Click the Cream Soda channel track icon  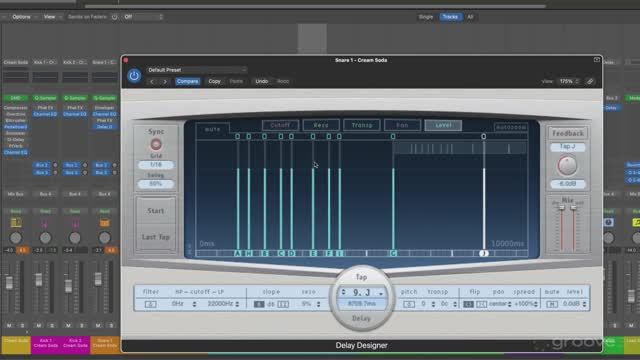point(16,223)
